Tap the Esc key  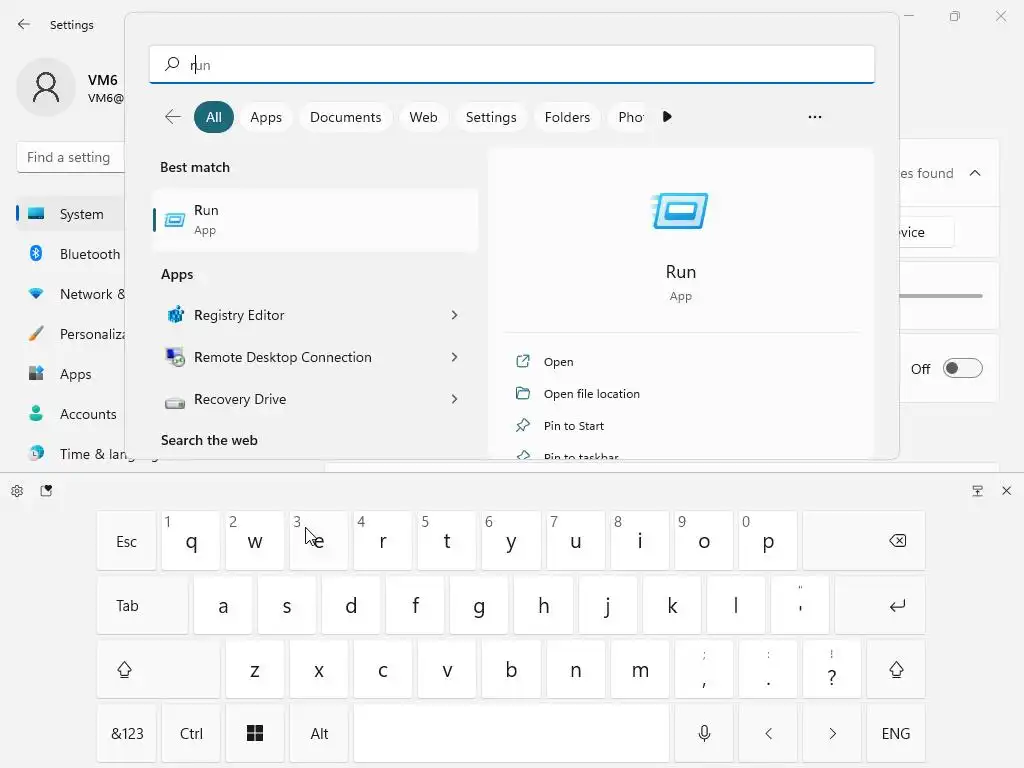tap(127, 541)
